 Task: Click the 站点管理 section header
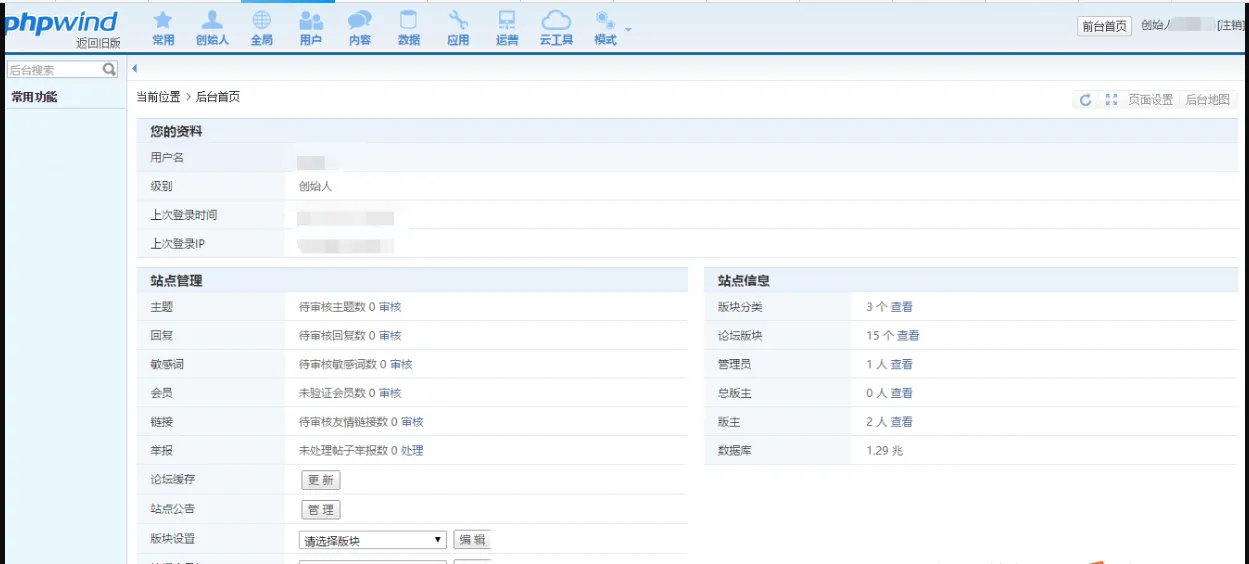point(176,281)
